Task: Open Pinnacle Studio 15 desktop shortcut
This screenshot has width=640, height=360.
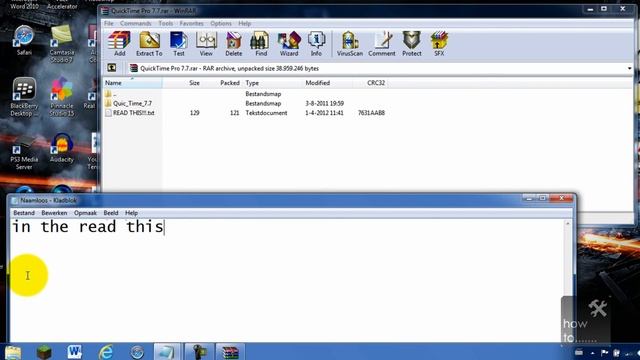Action: pos(62,97)
